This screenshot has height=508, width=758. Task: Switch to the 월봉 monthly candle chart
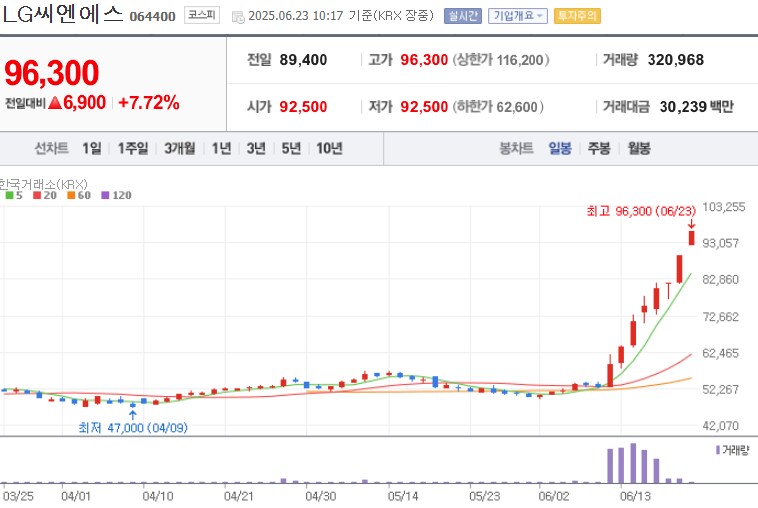tap(639, 148)
